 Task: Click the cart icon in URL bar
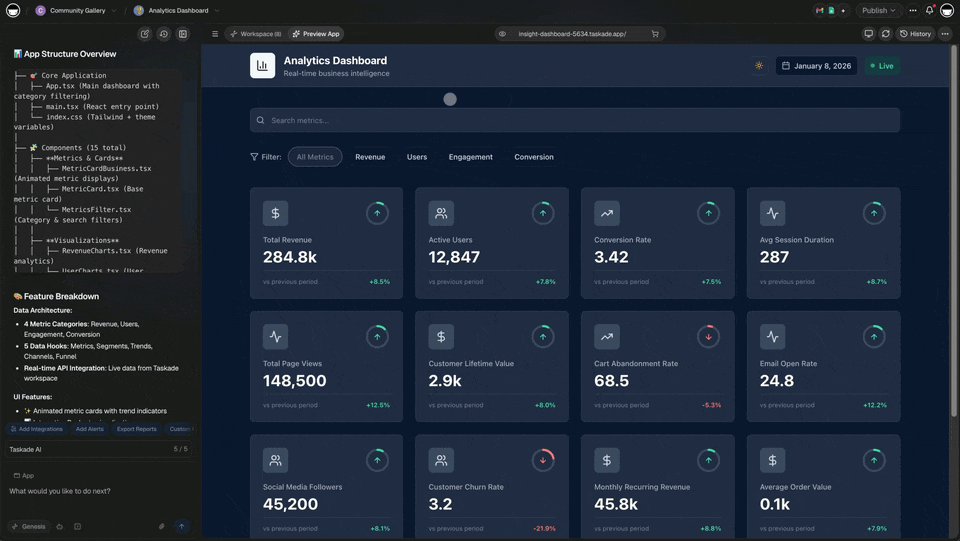pos(655,34)
